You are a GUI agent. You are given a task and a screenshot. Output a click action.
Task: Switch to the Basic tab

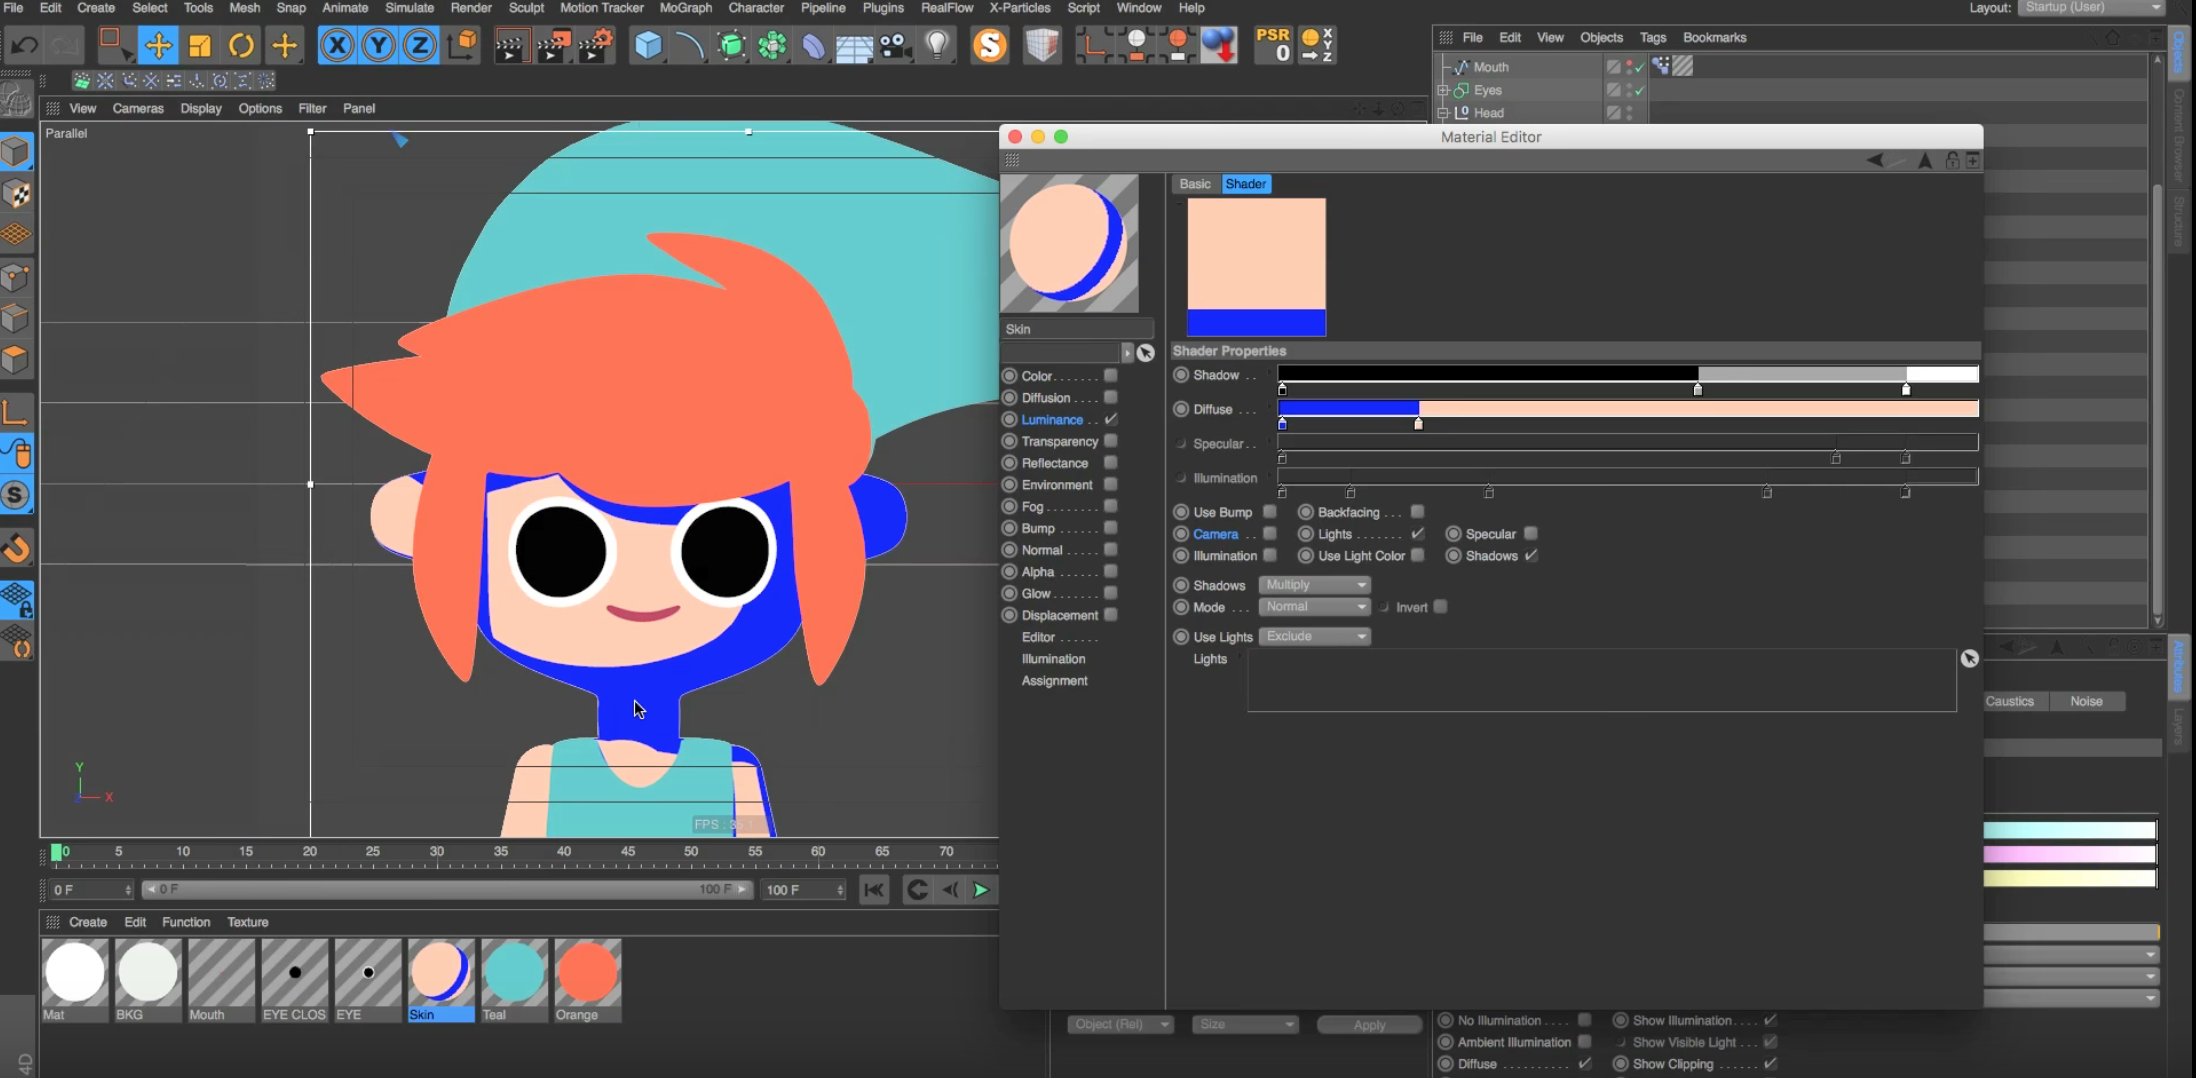[1194, 184]
